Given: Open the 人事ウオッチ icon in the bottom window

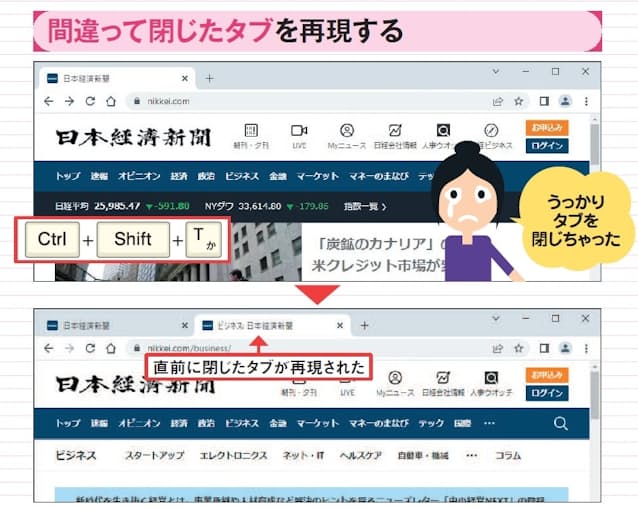Looking at the screenshot, I should [x=491, y=384].
